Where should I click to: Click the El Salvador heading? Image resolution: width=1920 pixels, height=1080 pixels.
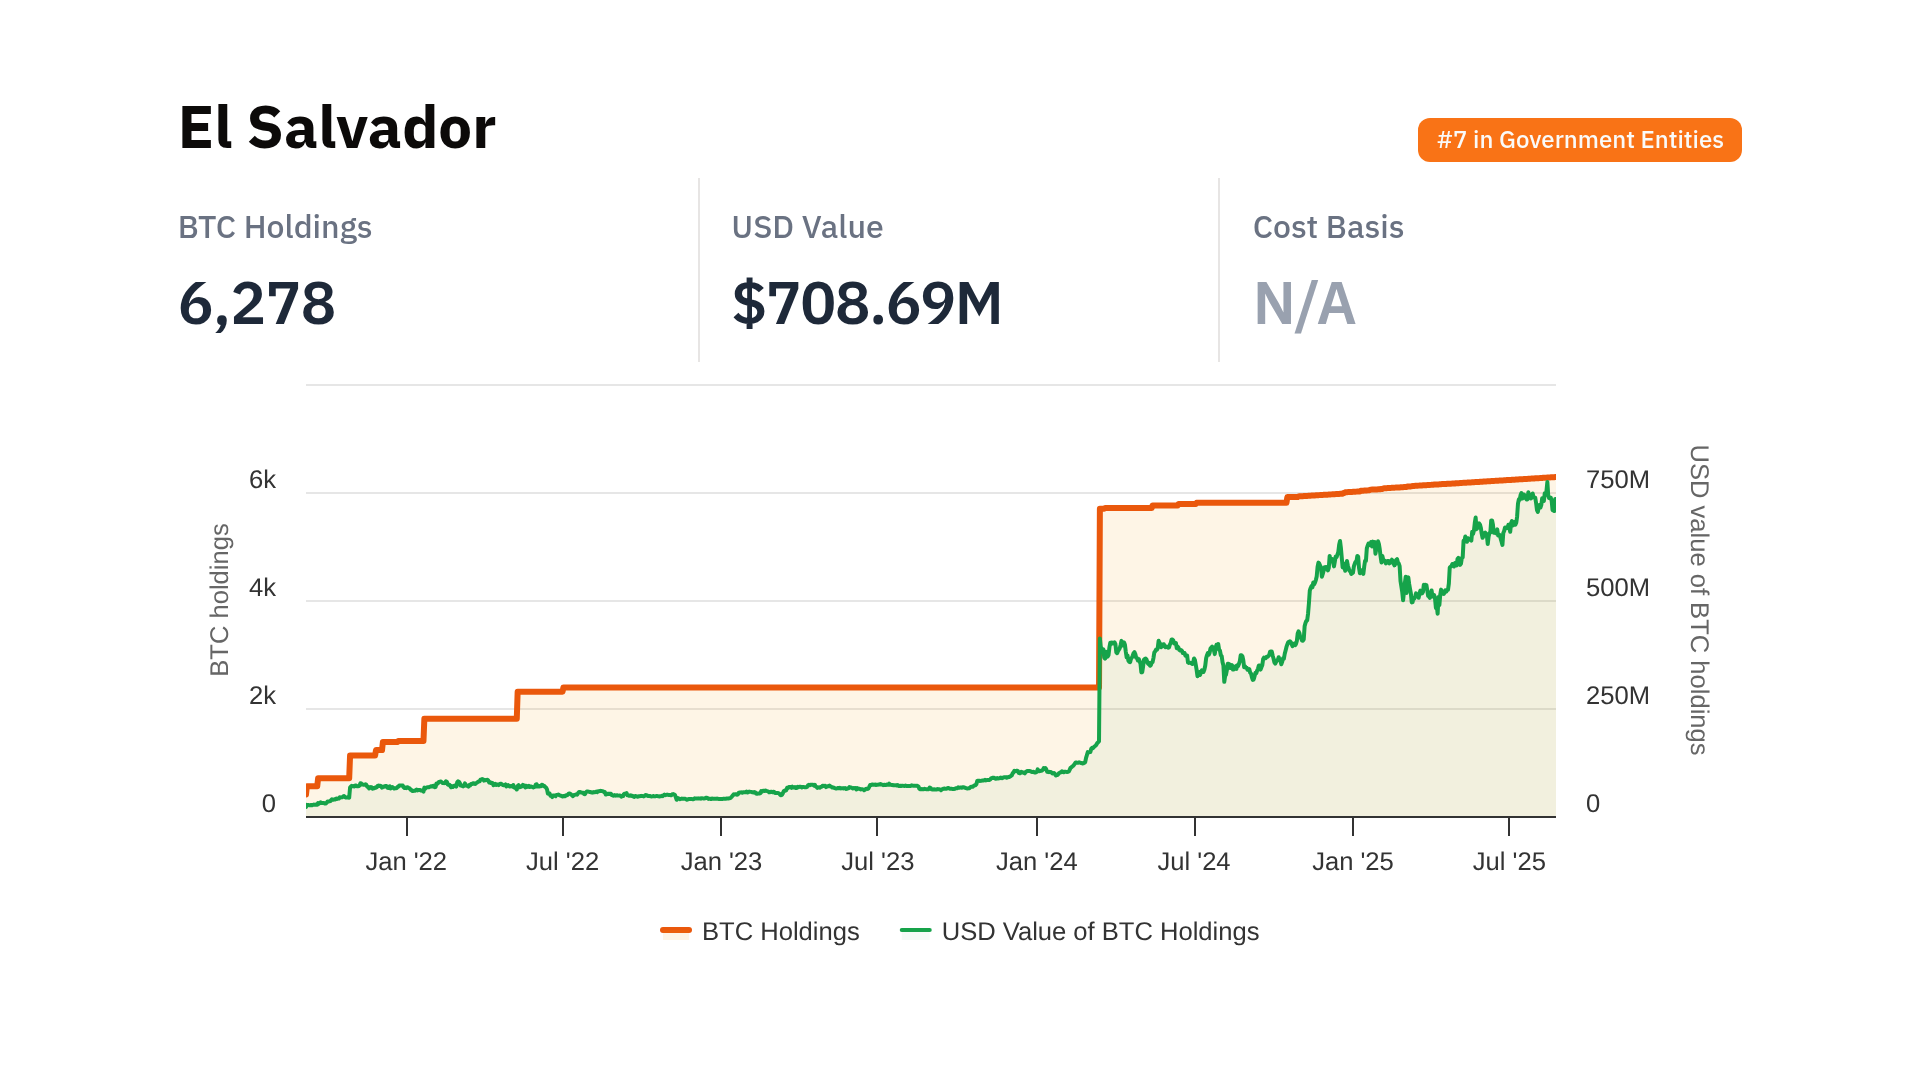coord(337,128)
